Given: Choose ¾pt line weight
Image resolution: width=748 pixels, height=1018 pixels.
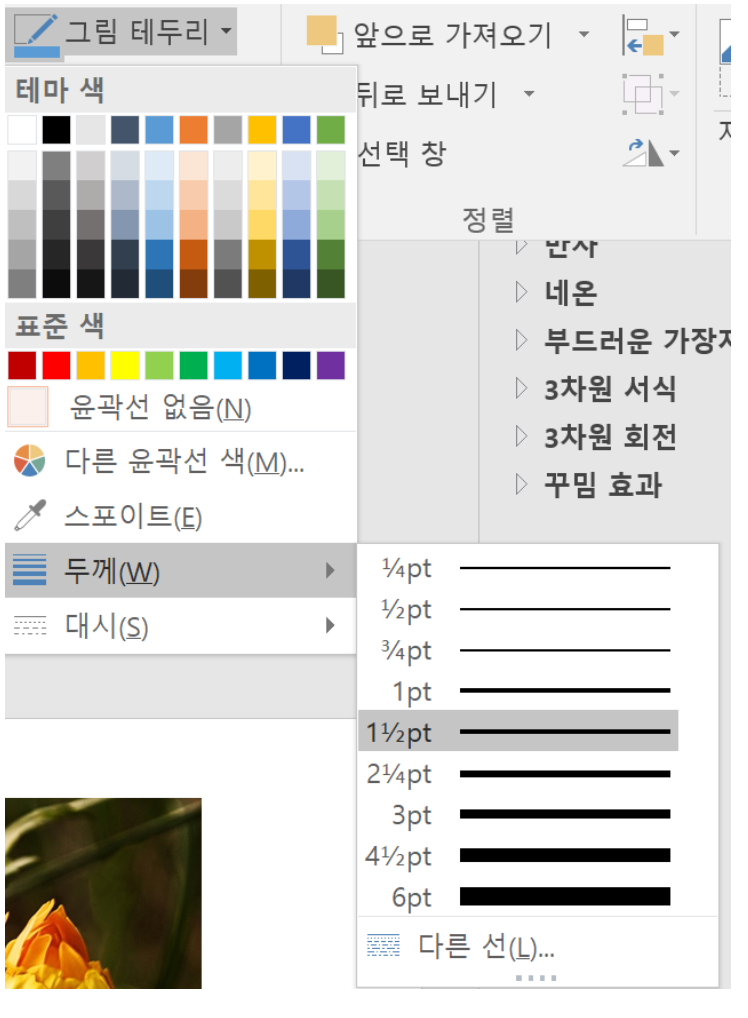Looking at the screenshot, I should click(518, 650).
